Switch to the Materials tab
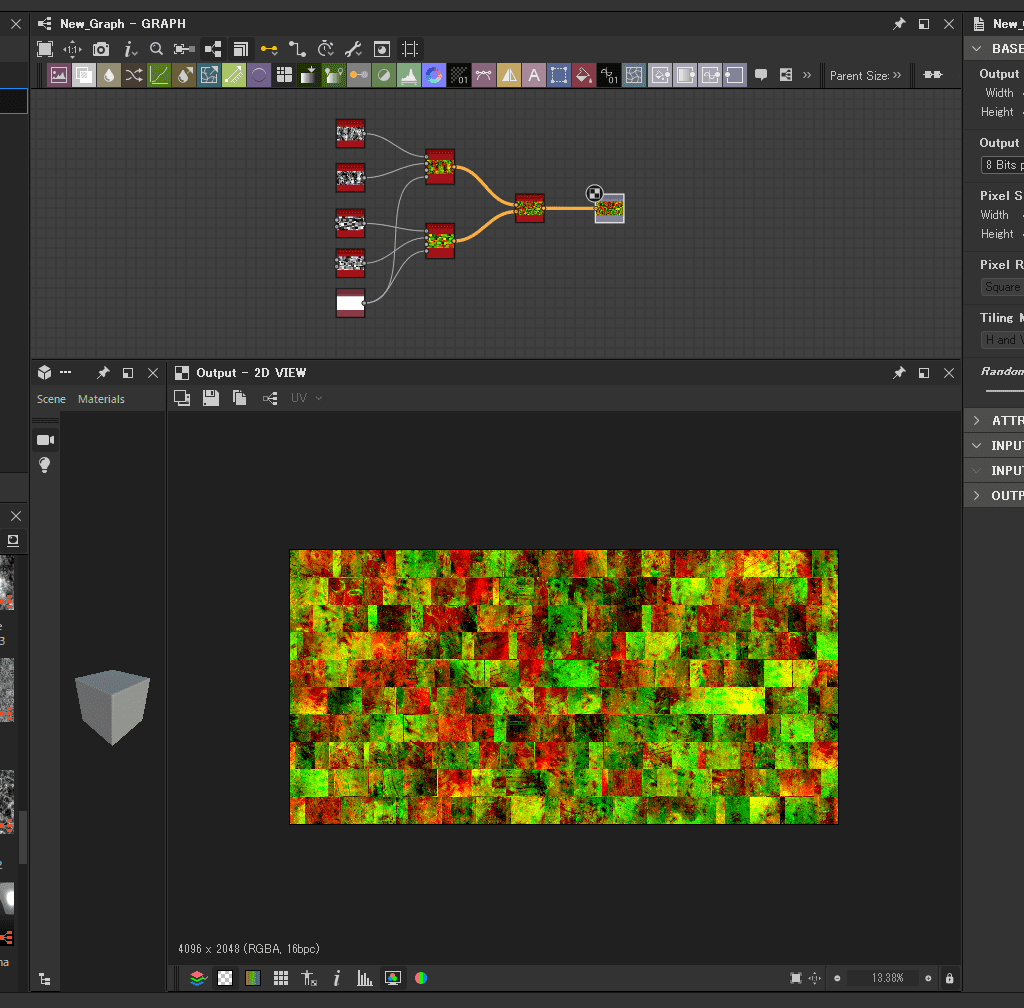The image size is (1024, 1008). pos(100,398)
